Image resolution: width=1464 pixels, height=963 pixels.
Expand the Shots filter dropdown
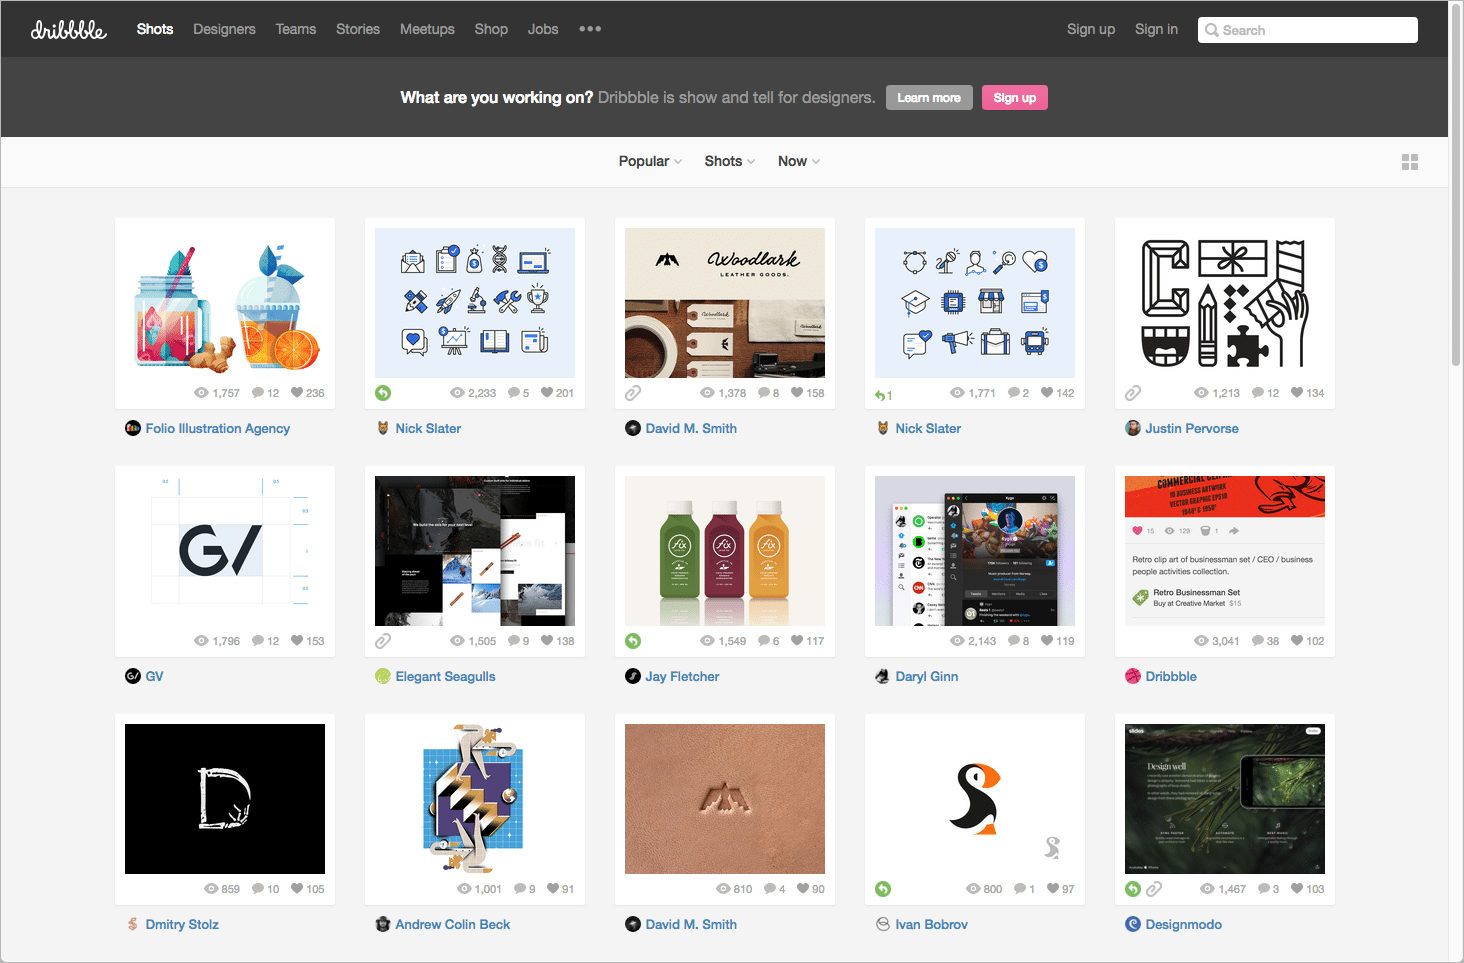729,161
